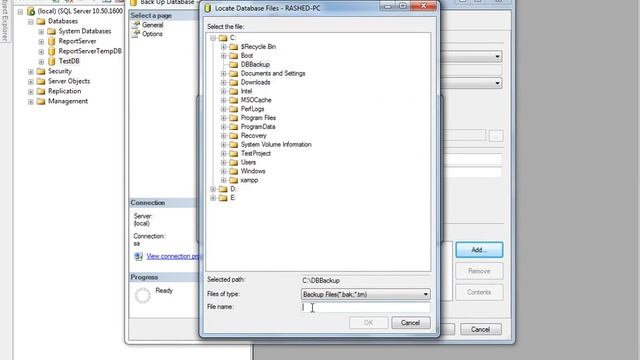Image resolution: width=640 pixels, height=360 pixels.
Task: Expand the D: drive tree node
Action: (213, 189)
